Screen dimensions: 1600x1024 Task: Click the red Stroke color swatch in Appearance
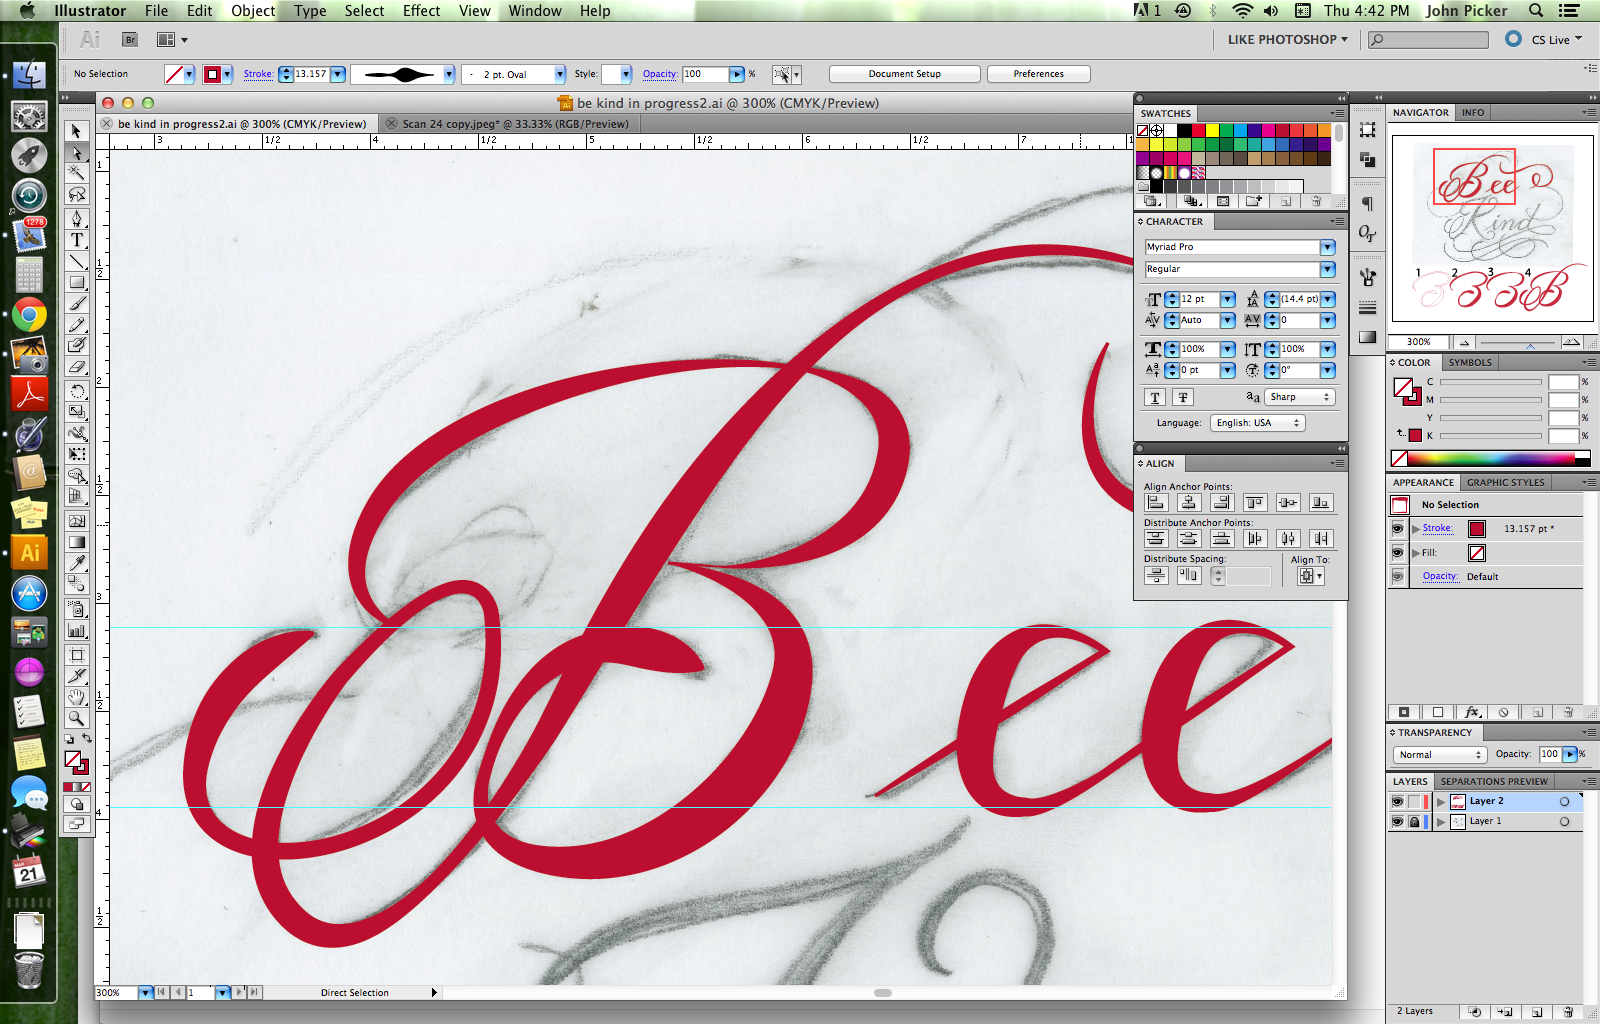click(1477, 528)
